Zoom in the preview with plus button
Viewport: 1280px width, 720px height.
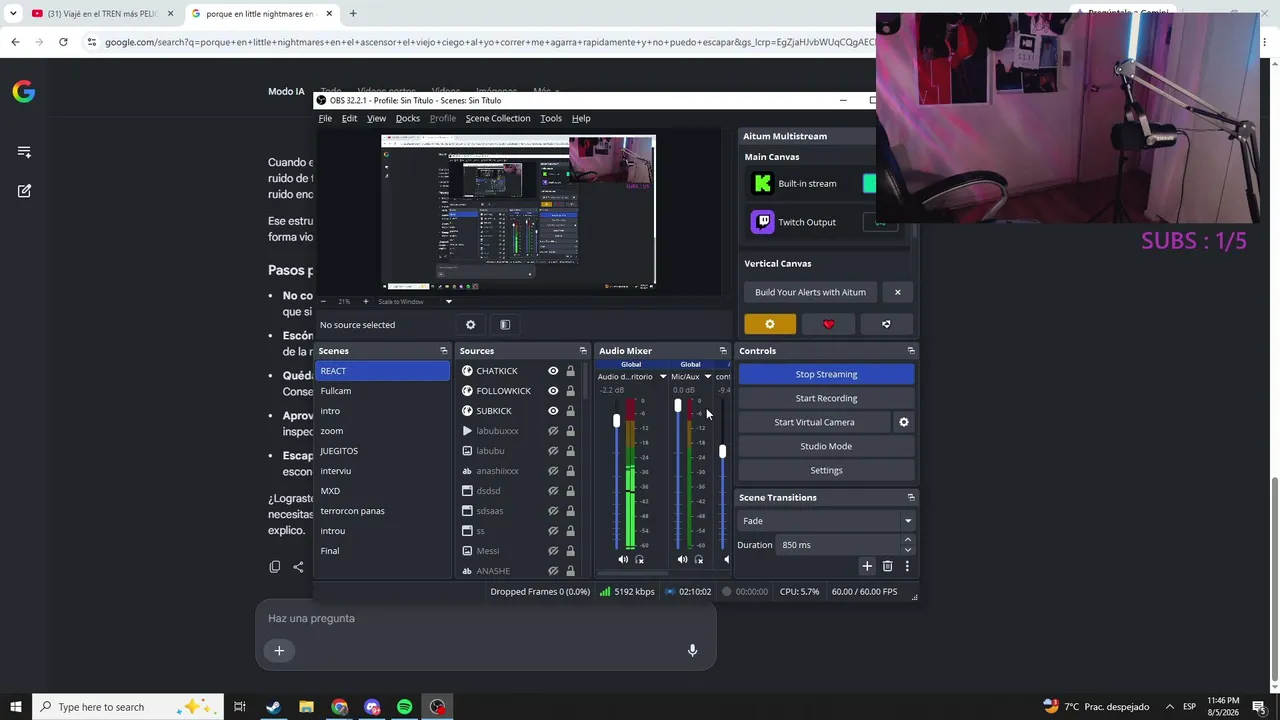tap(365, 301)
